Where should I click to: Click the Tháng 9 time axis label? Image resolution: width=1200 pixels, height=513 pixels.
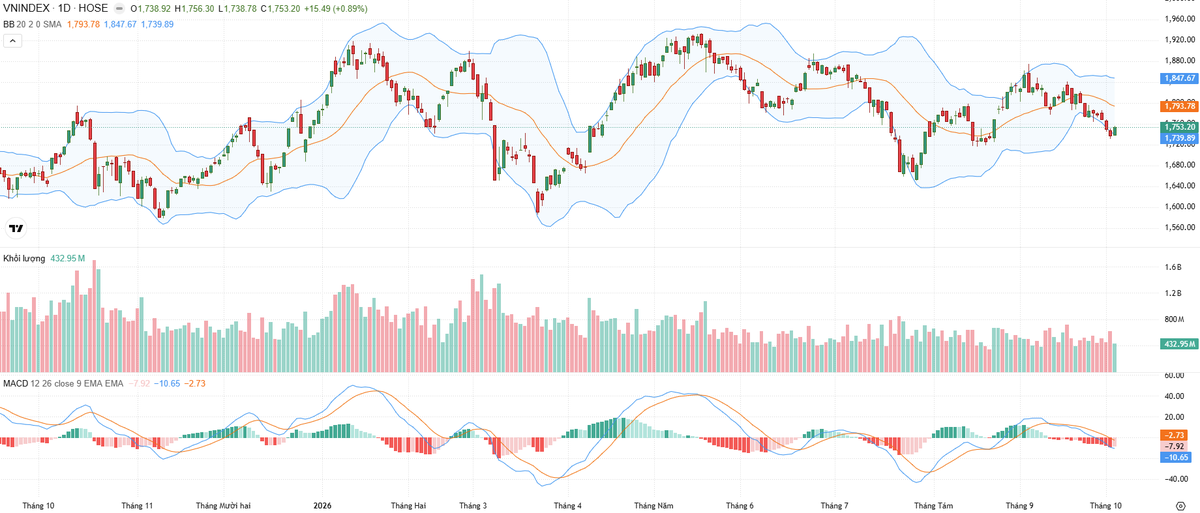point(1019,506)
